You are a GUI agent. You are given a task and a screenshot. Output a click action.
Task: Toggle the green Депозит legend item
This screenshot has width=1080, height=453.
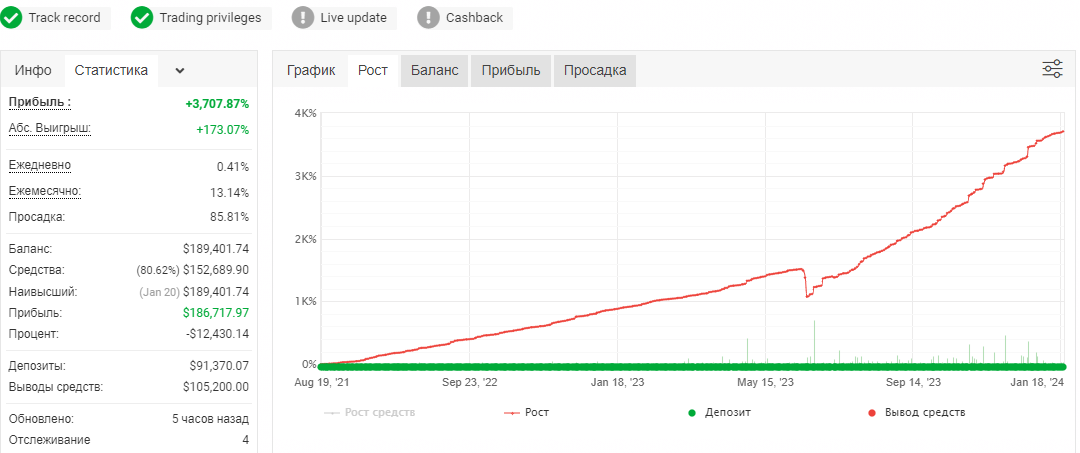point(719,412)
